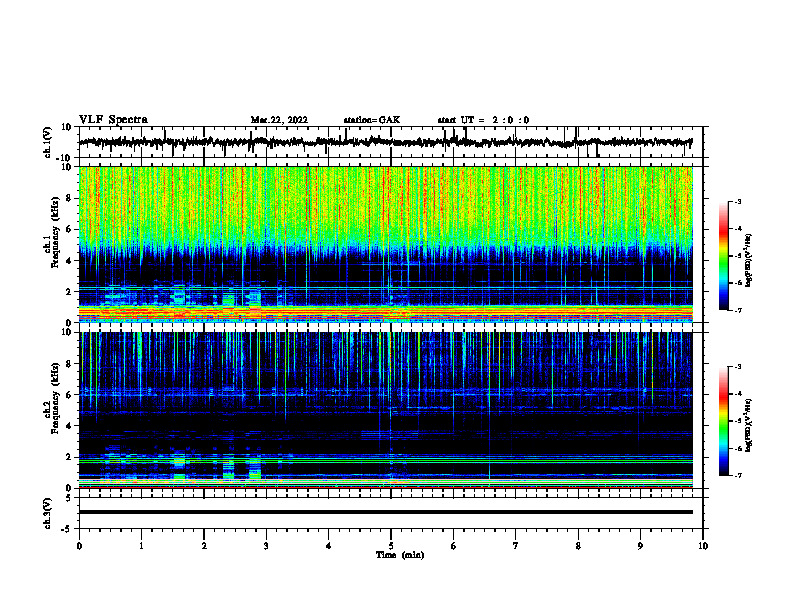Click the ch.2 emission burst near 2.8 minutes

click(x=255, y=469)
